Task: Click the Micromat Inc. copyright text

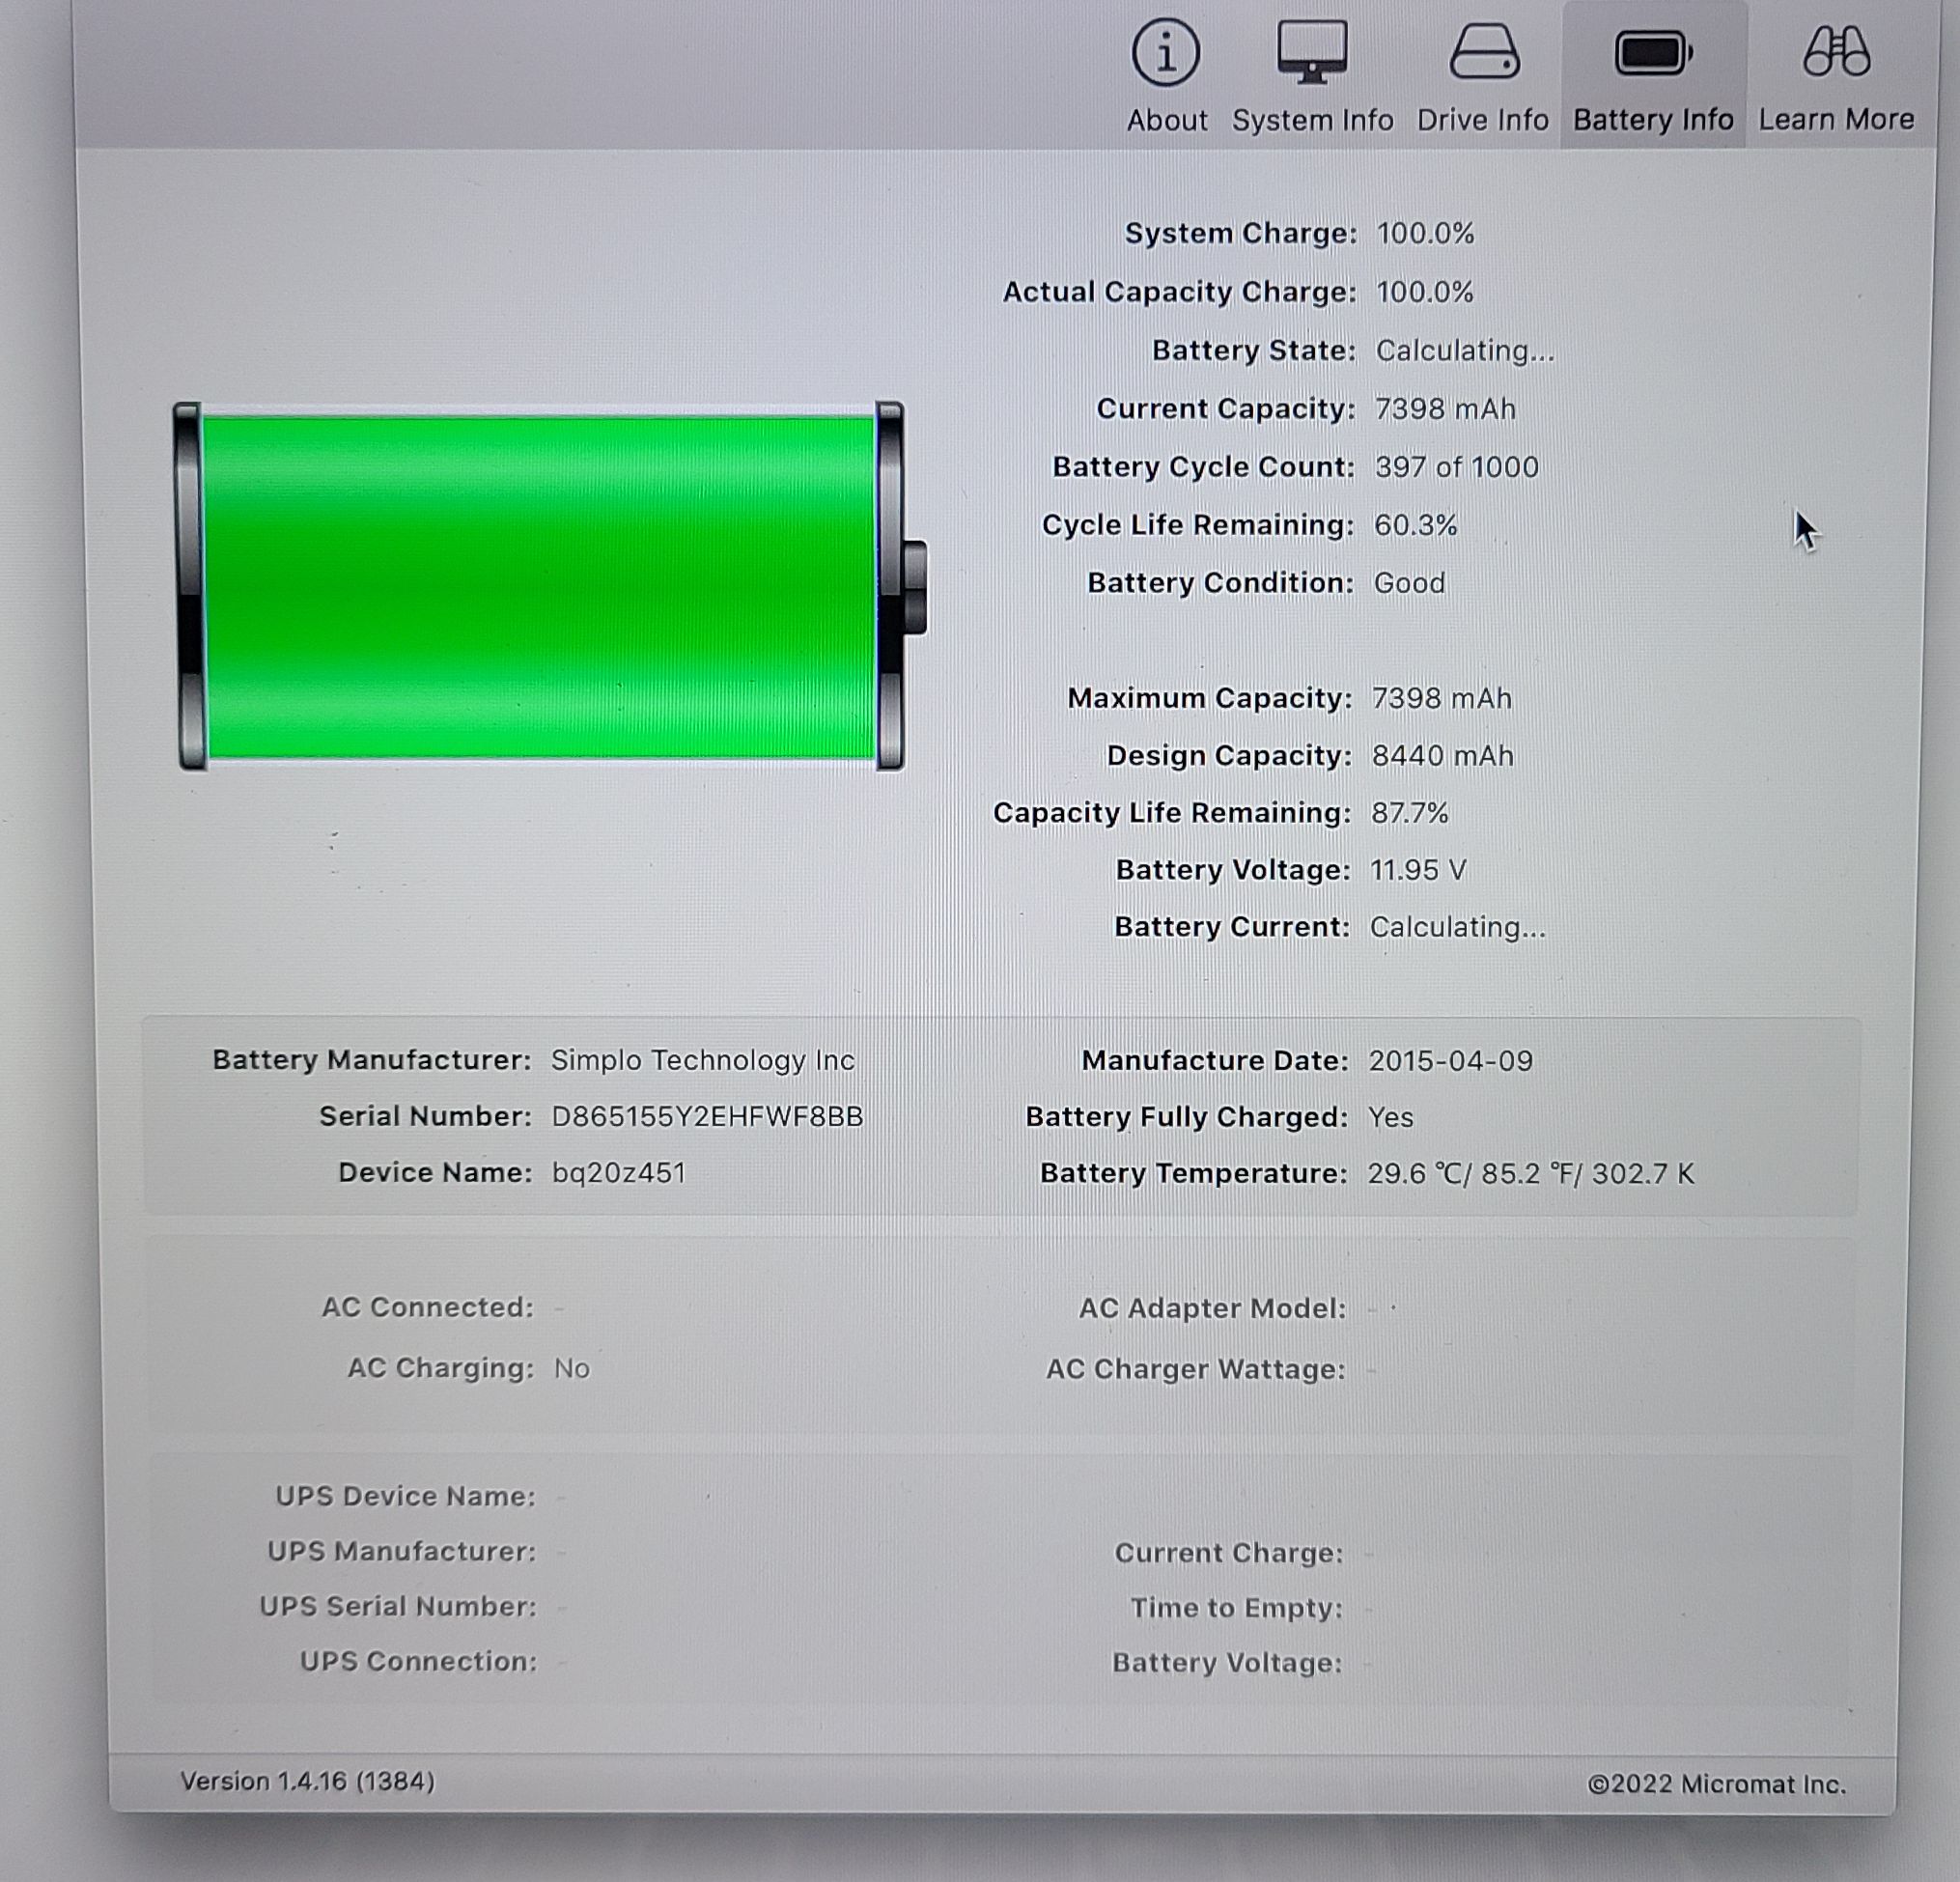Action: coord(1716,1784)
